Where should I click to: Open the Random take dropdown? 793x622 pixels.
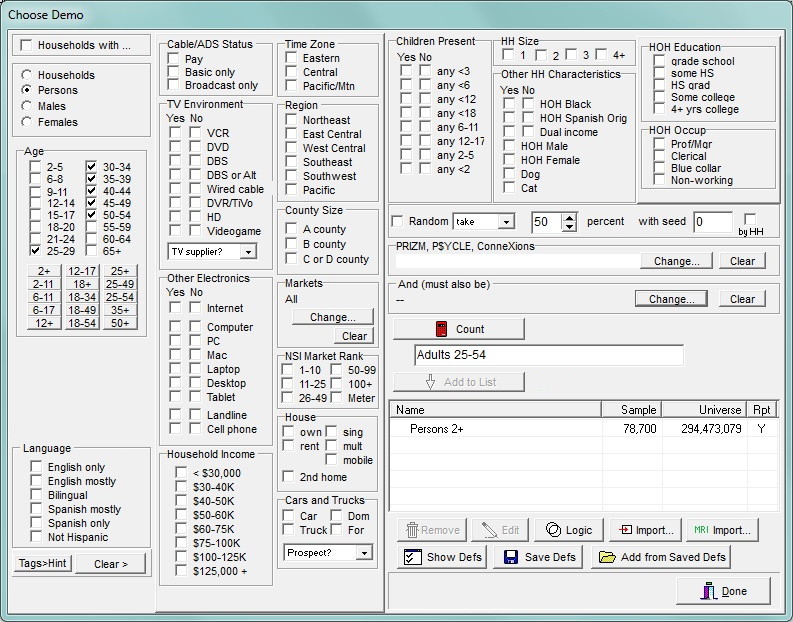click(x=506, y=221)
